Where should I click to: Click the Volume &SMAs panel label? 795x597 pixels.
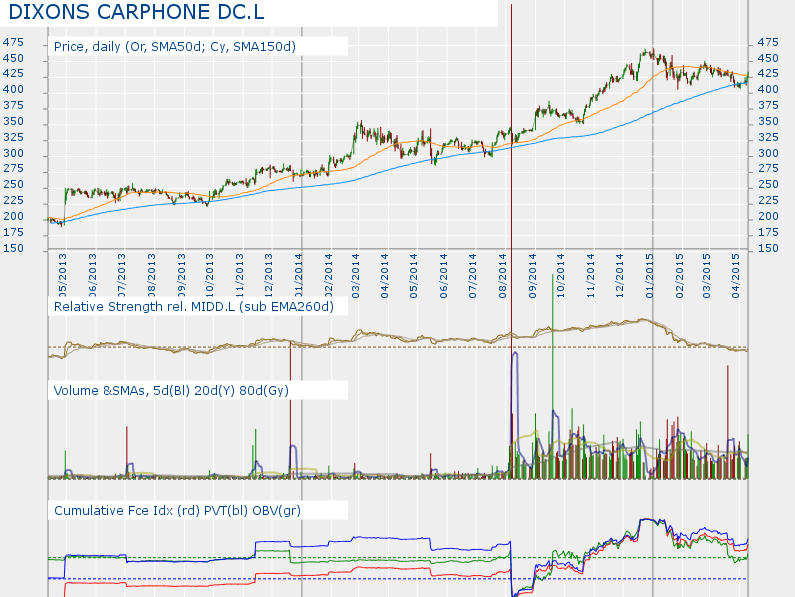tap(171, 390)
